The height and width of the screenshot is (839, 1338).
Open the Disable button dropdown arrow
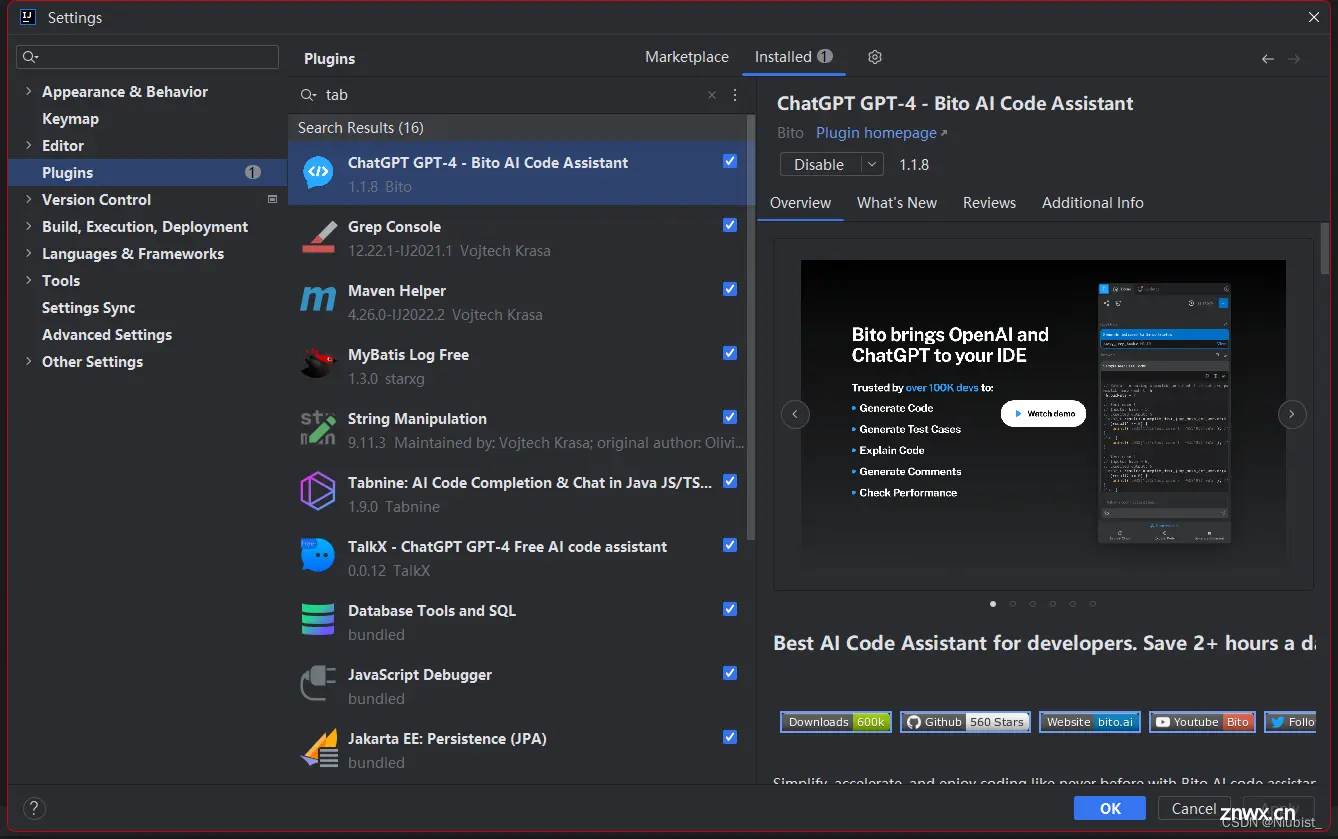tap(872, 164)
